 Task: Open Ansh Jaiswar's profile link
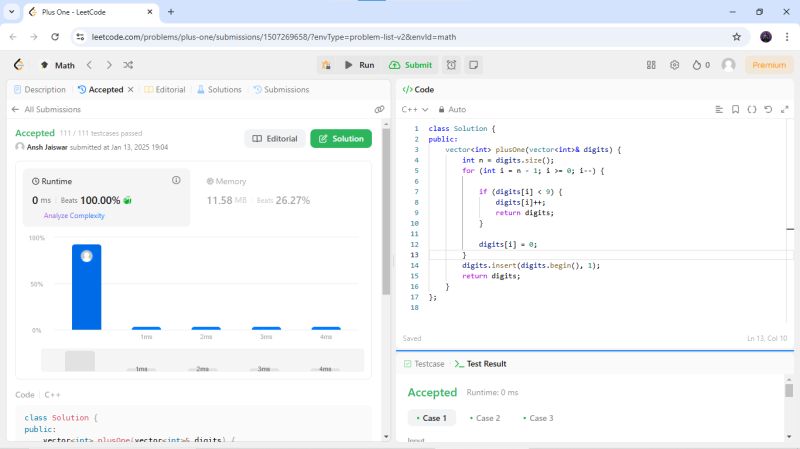coord(47,147)
